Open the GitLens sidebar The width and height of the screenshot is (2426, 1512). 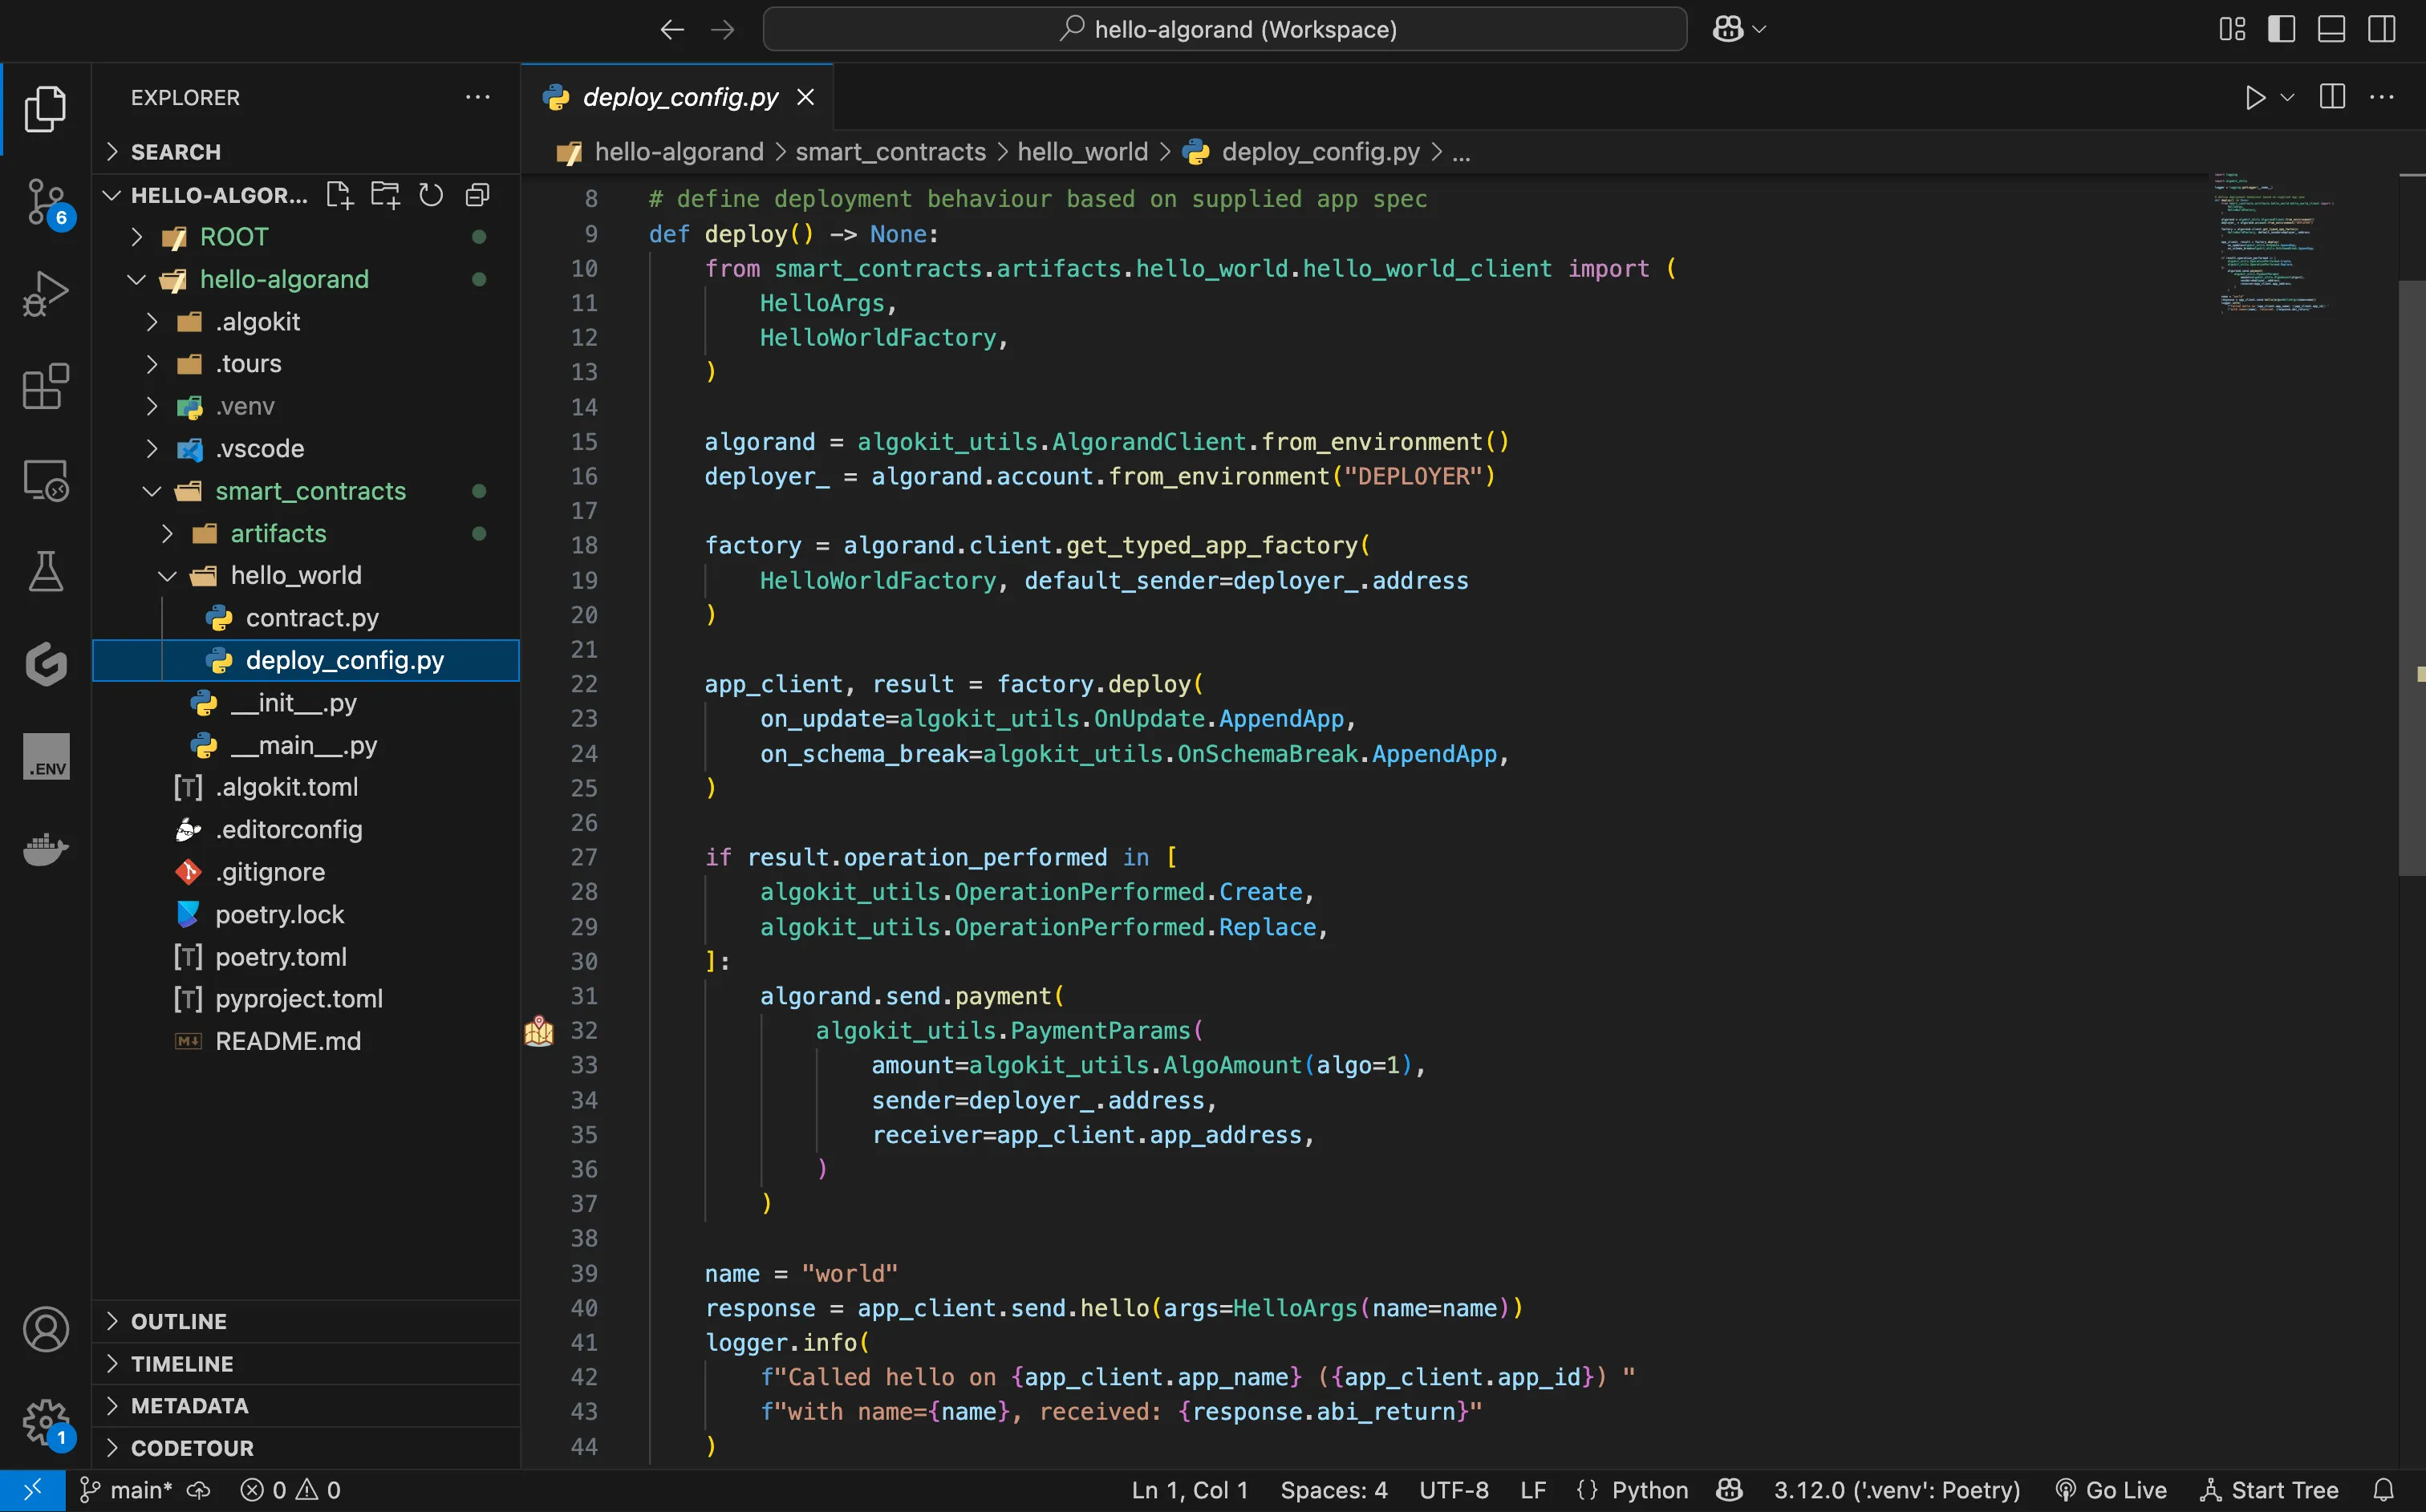[45, 664]
